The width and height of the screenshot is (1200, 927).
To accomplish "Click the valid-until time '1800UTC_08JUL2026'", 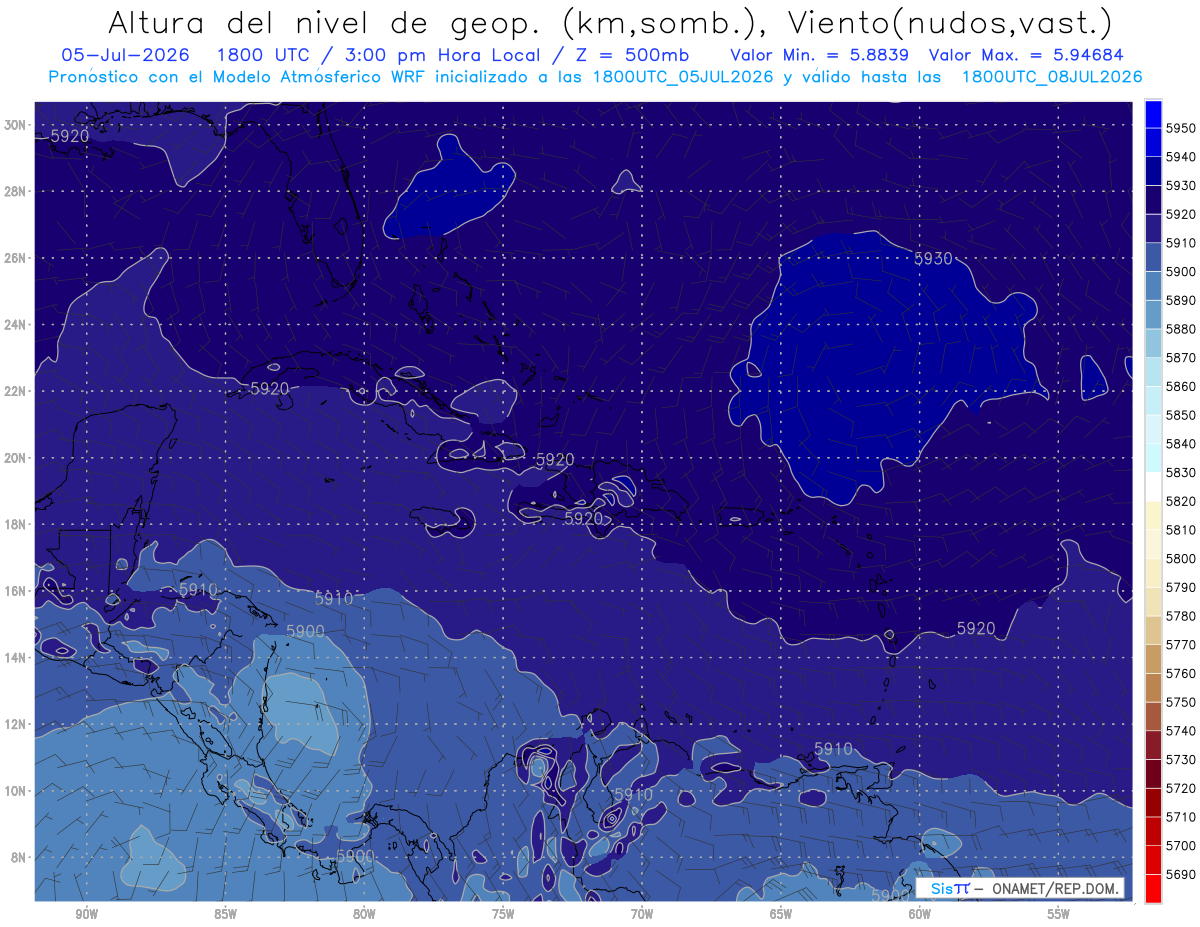I will pyautogui.click(x=1051, y=76).
